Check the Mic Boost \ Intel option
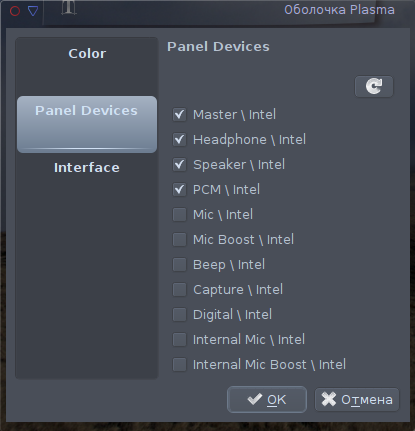415x431 pixels. coord(179,240)
